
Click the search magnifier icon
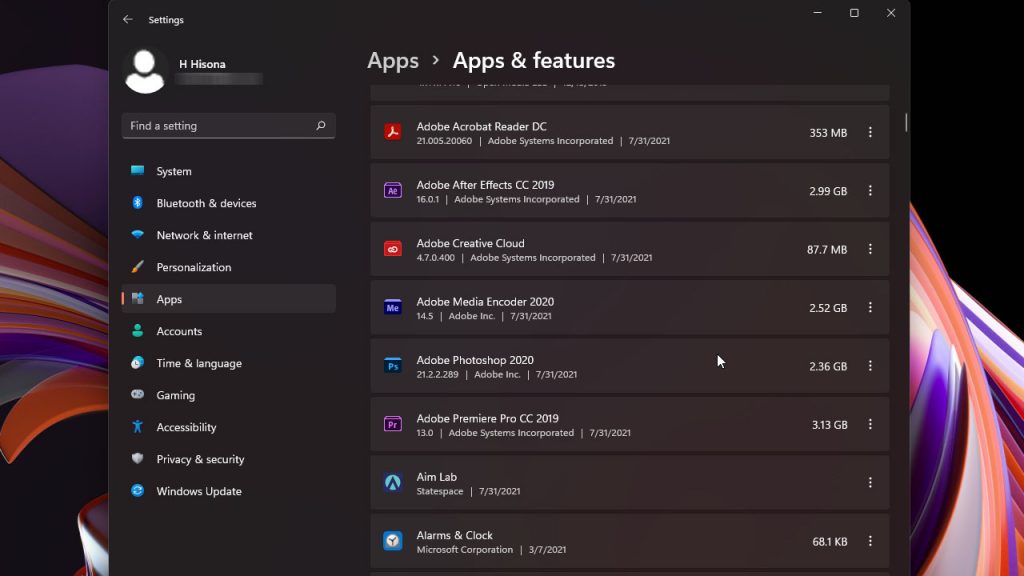click(x=321, y=125)
